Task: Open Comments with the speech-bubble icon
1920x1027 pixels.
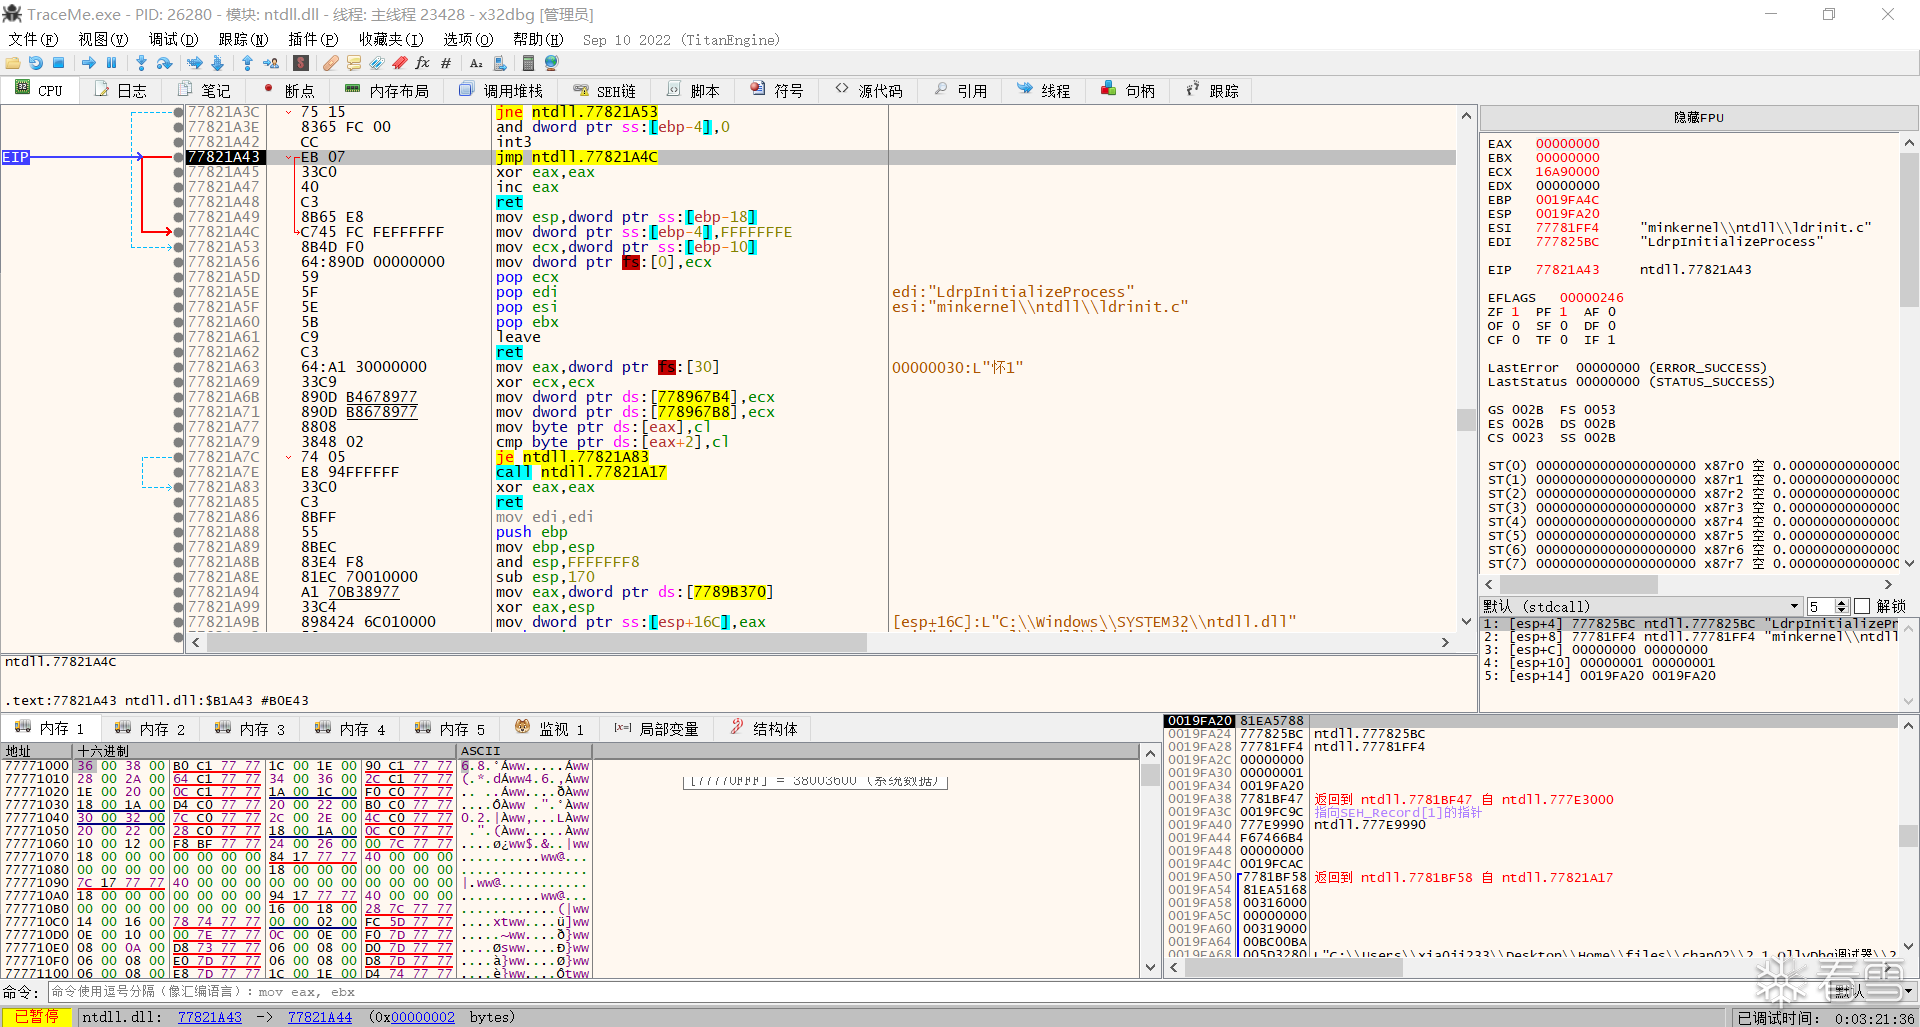Action: [353, 63]
